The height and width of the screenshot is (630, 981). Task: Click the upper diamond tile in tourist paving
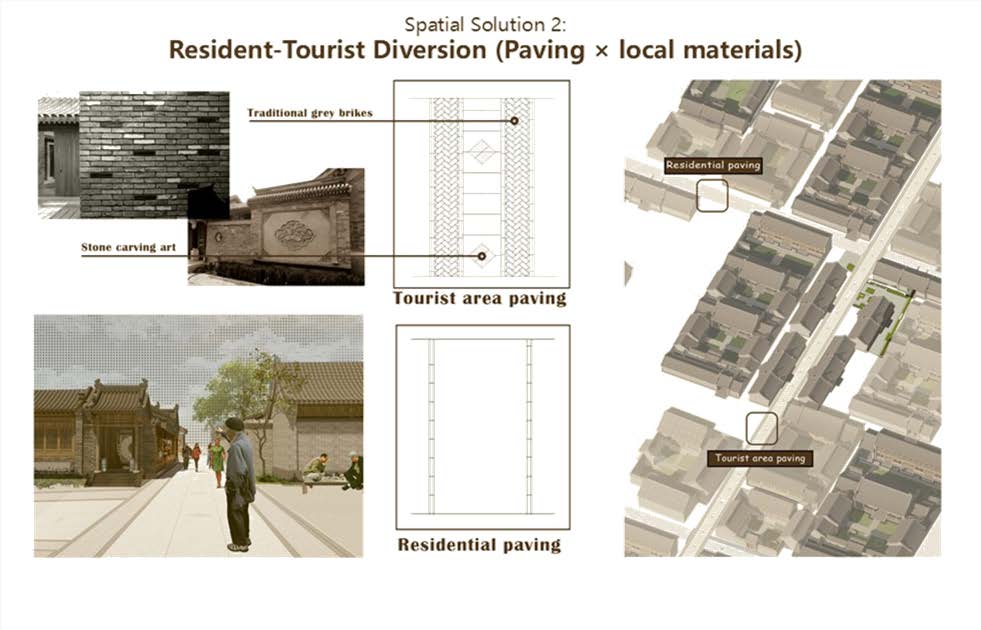pyautogui.click(x=482, y=152)
